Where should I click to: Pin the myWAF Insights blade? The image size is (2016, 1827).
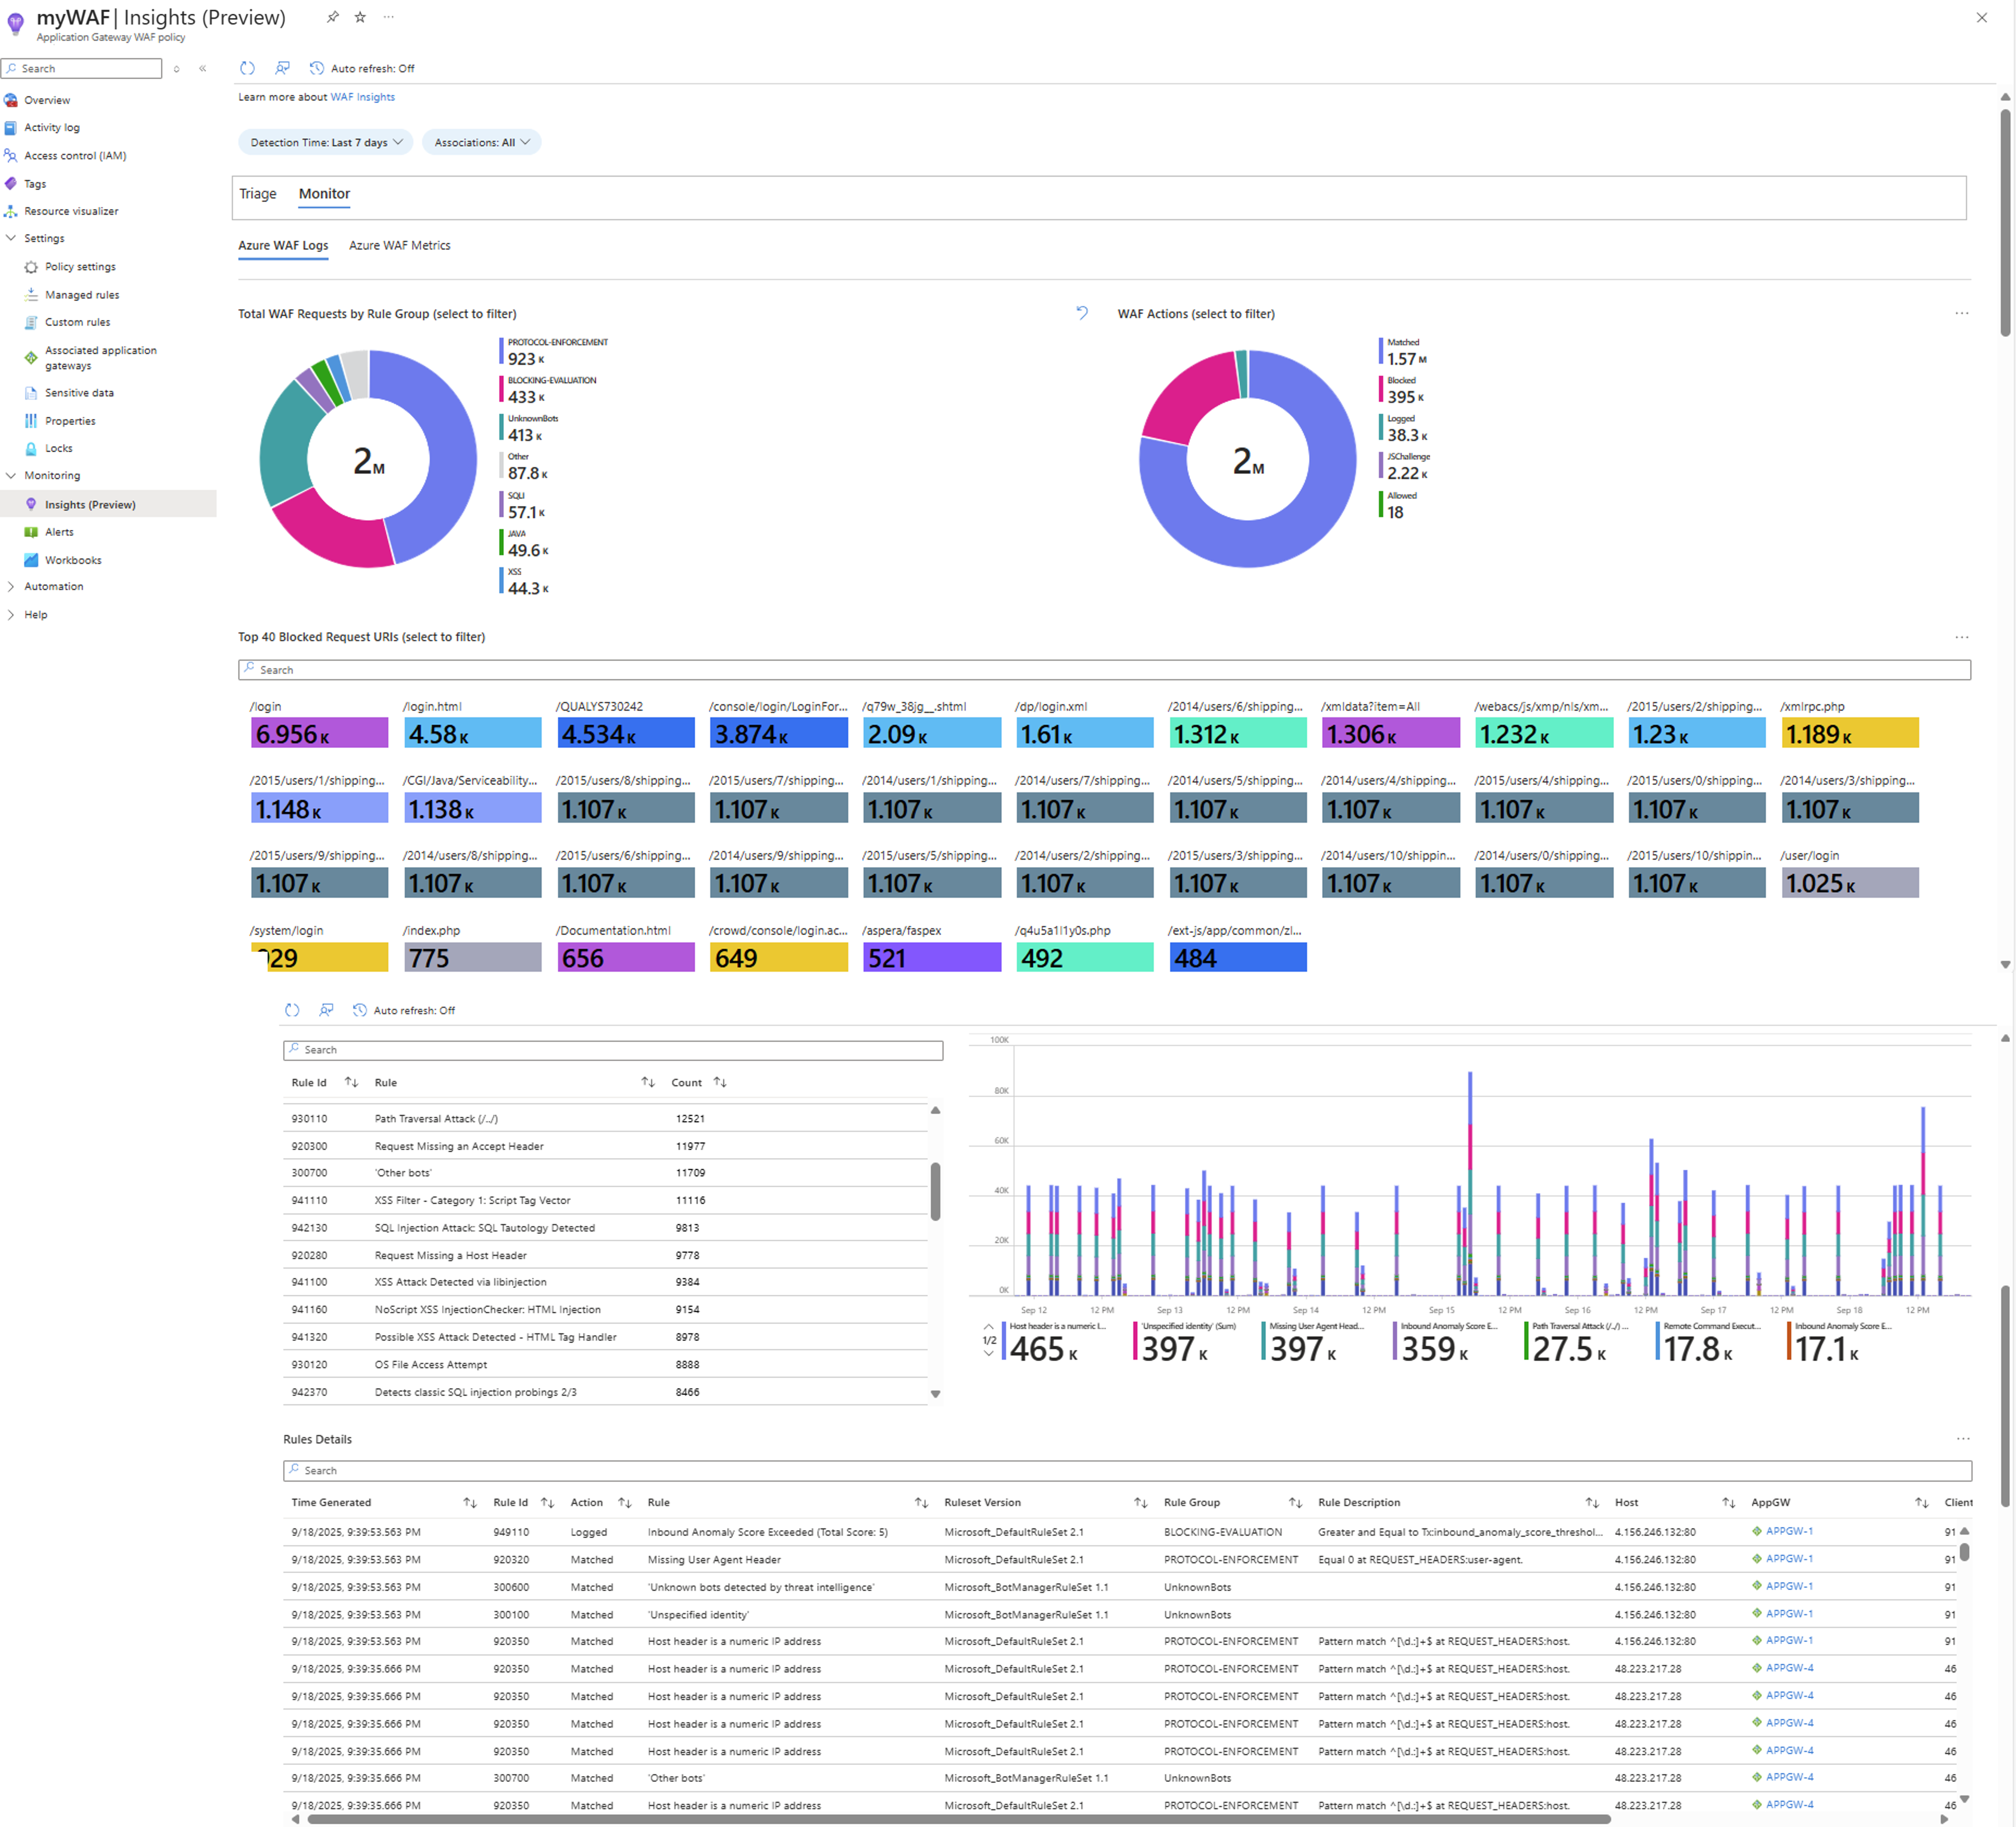pos(332,17)
